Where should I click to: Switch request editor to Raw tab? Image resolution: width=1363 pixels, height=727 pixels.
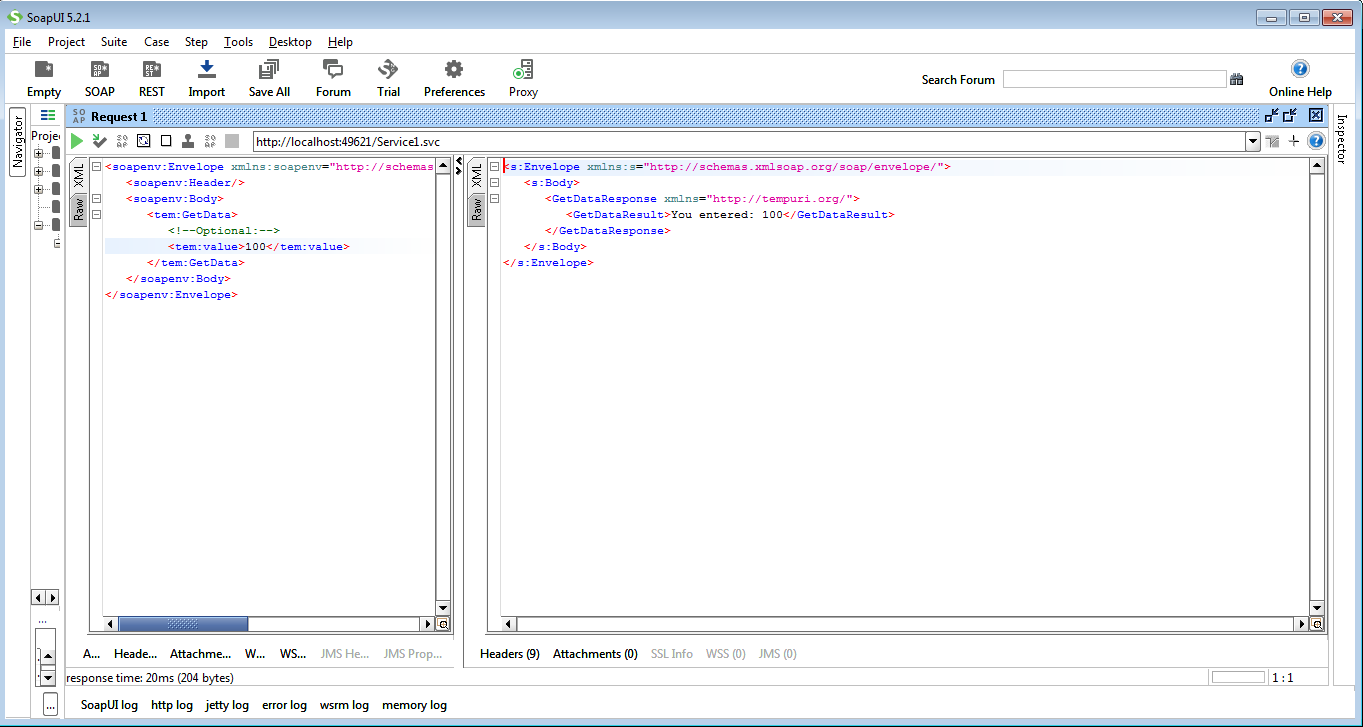point(78,208)
